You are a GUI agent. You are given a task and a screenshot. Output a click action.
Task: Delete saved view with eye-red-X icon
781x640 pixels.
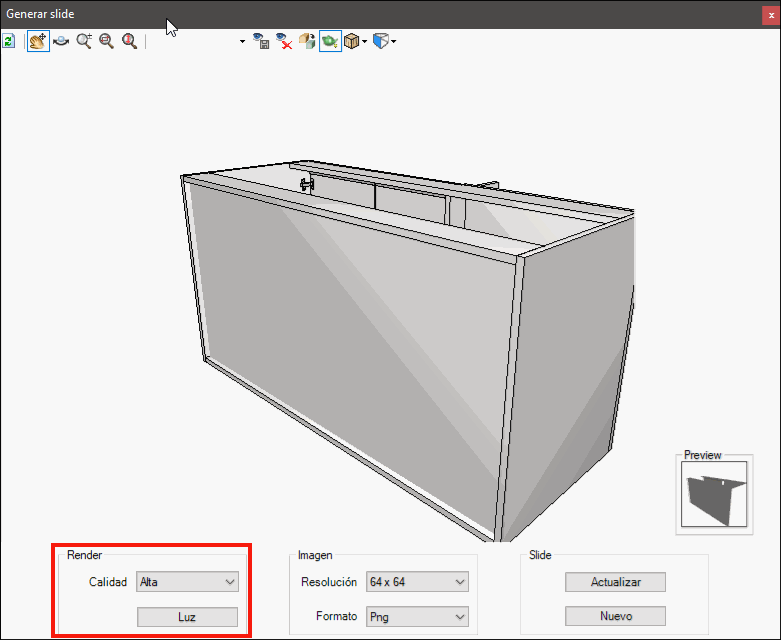pyautogui.click(x=284, y=41)
